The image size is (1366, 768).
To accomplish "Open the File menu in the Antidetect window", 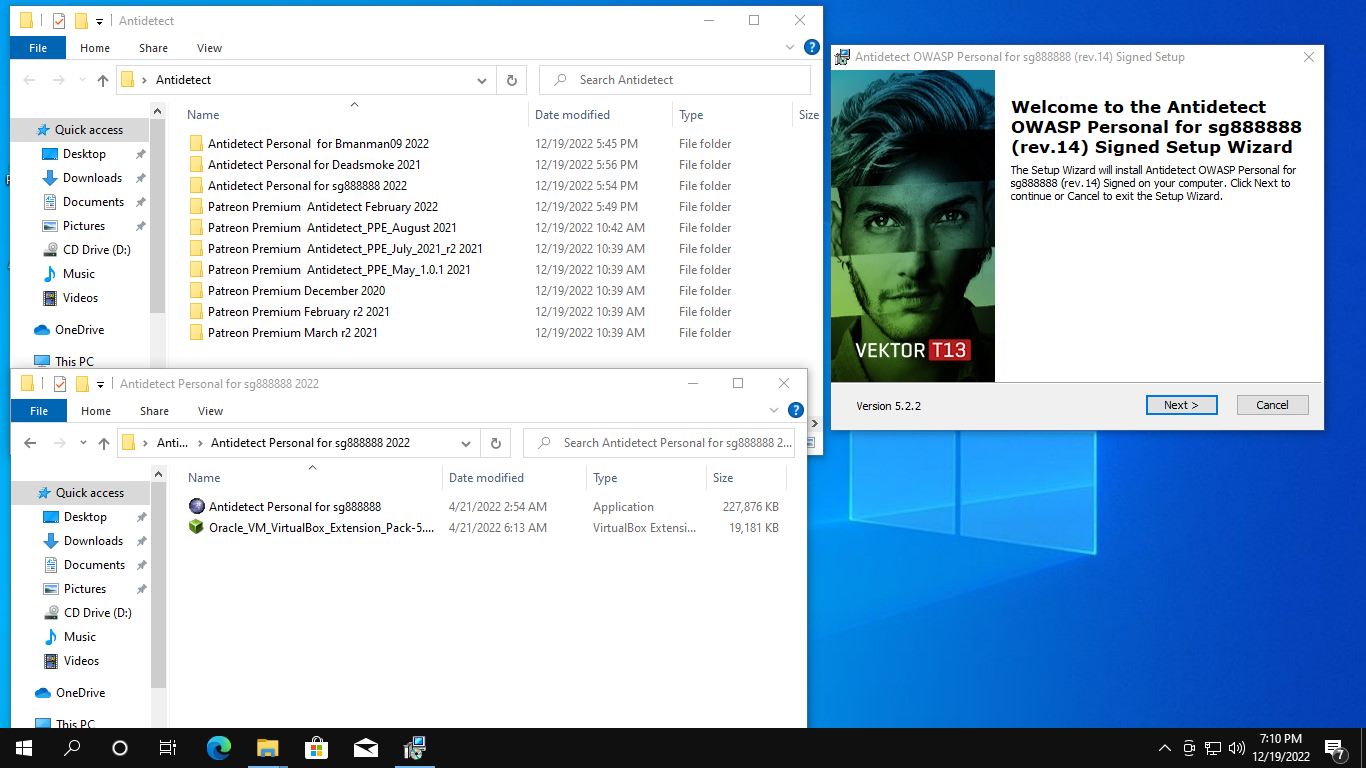I will tap(38, 48).
